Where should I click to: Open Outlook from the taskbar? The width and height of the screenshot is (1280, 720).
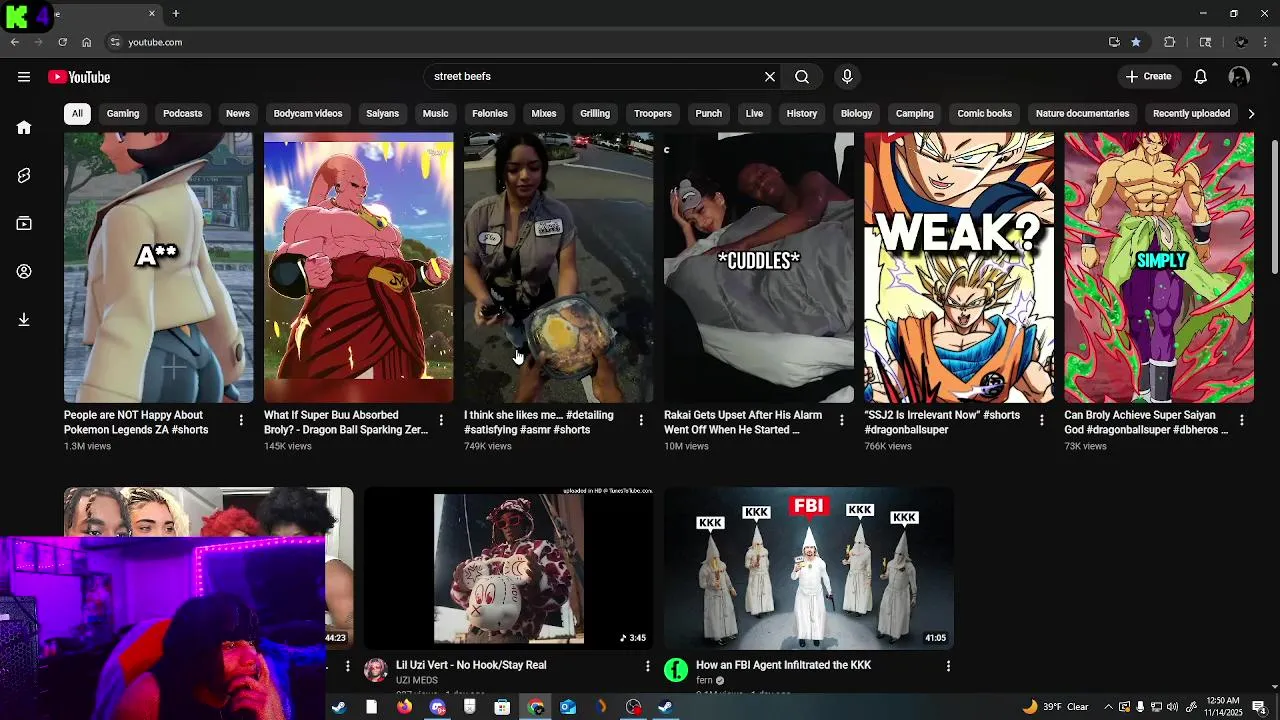pos(568,707)
